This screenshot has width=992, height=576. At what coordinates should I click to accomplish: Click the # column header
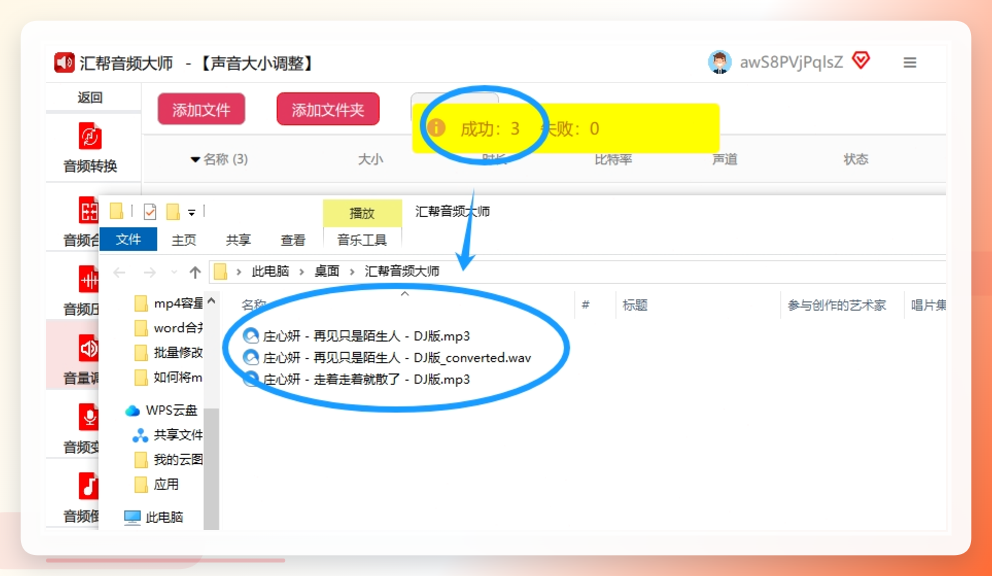click(x=585, y=305)
